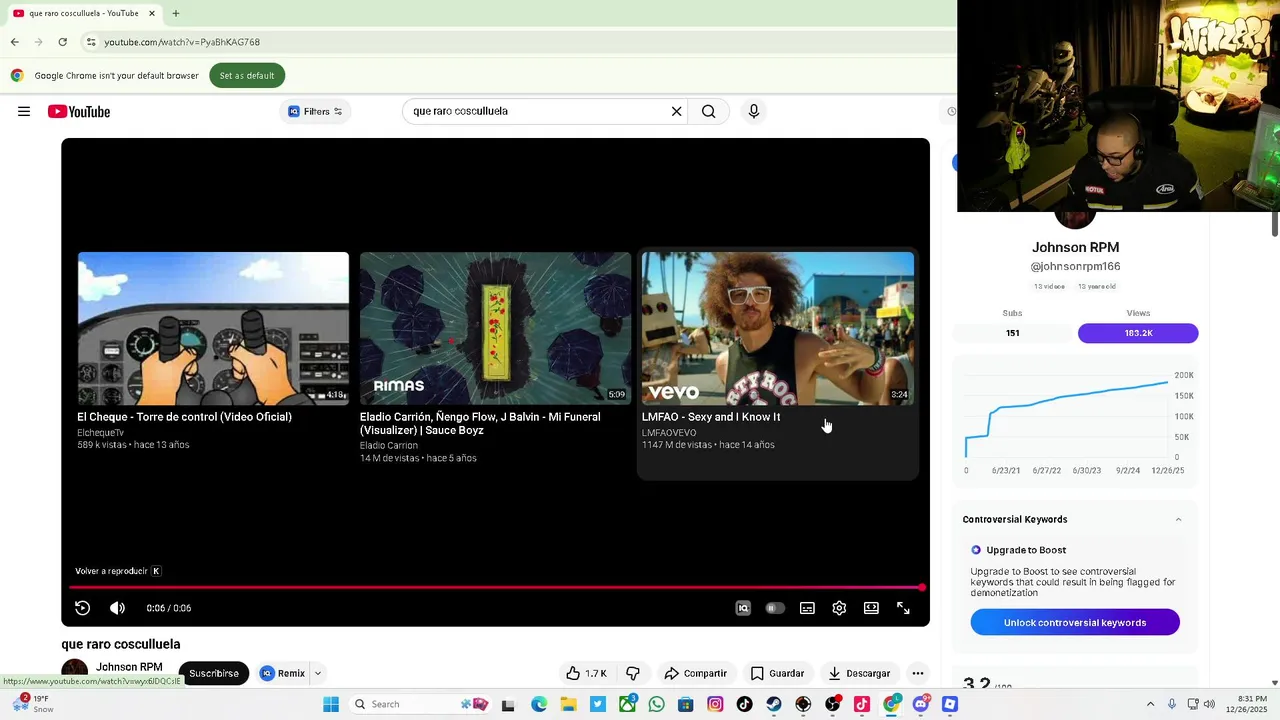Click the magnifier search button
Viewport: 1280px width, 720px height.
tap(708, 111)
